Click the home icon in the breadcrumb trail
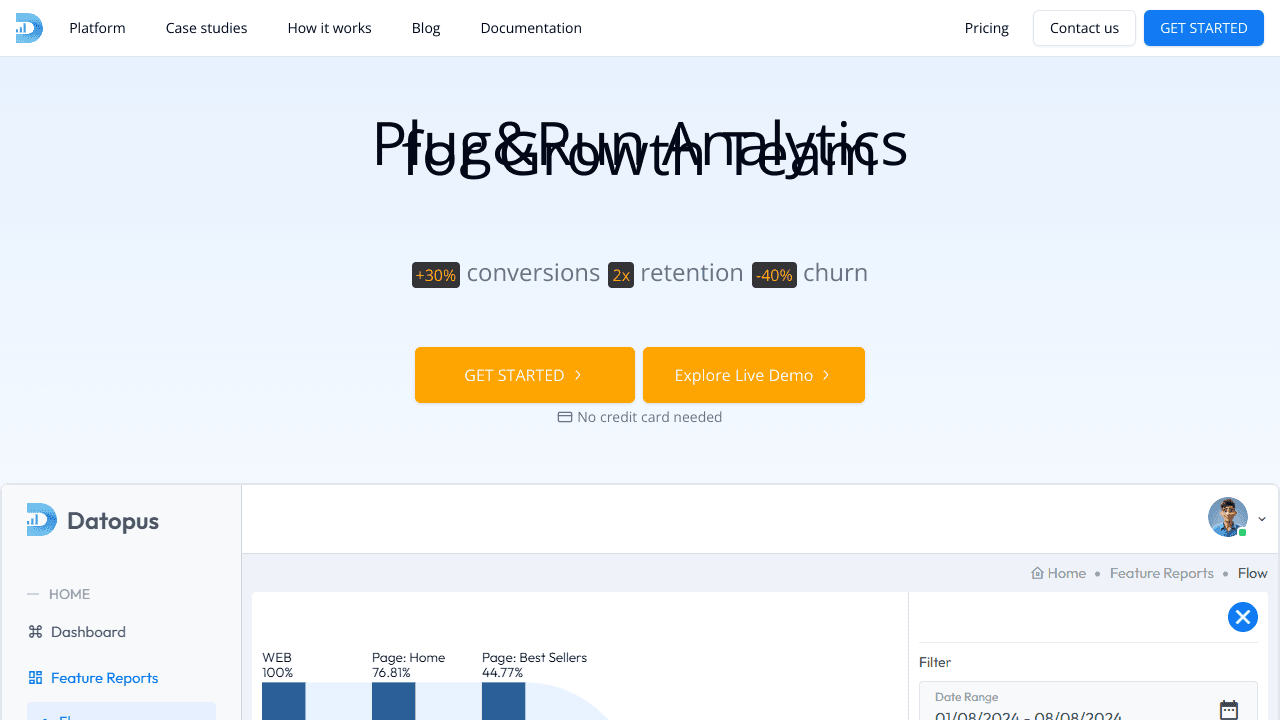This screenshot has height=720, width=1280. click(1039, 572)
